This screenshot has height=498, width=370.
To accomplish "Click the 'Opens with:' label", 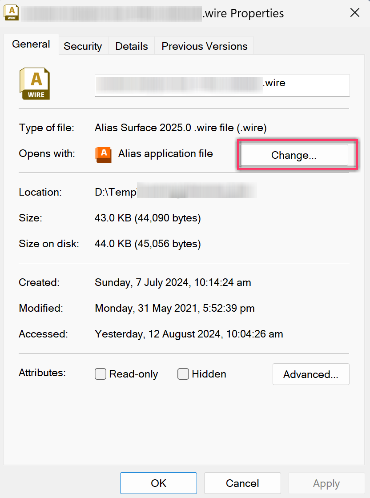I will click(x=47, y=153).
